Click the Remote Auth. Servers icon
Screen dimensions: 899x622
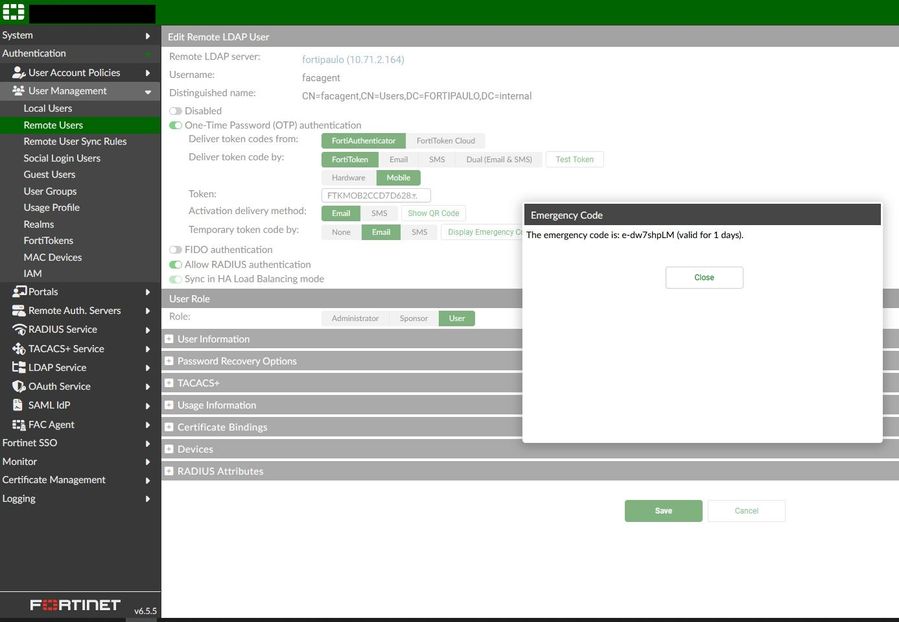(19, 310)
